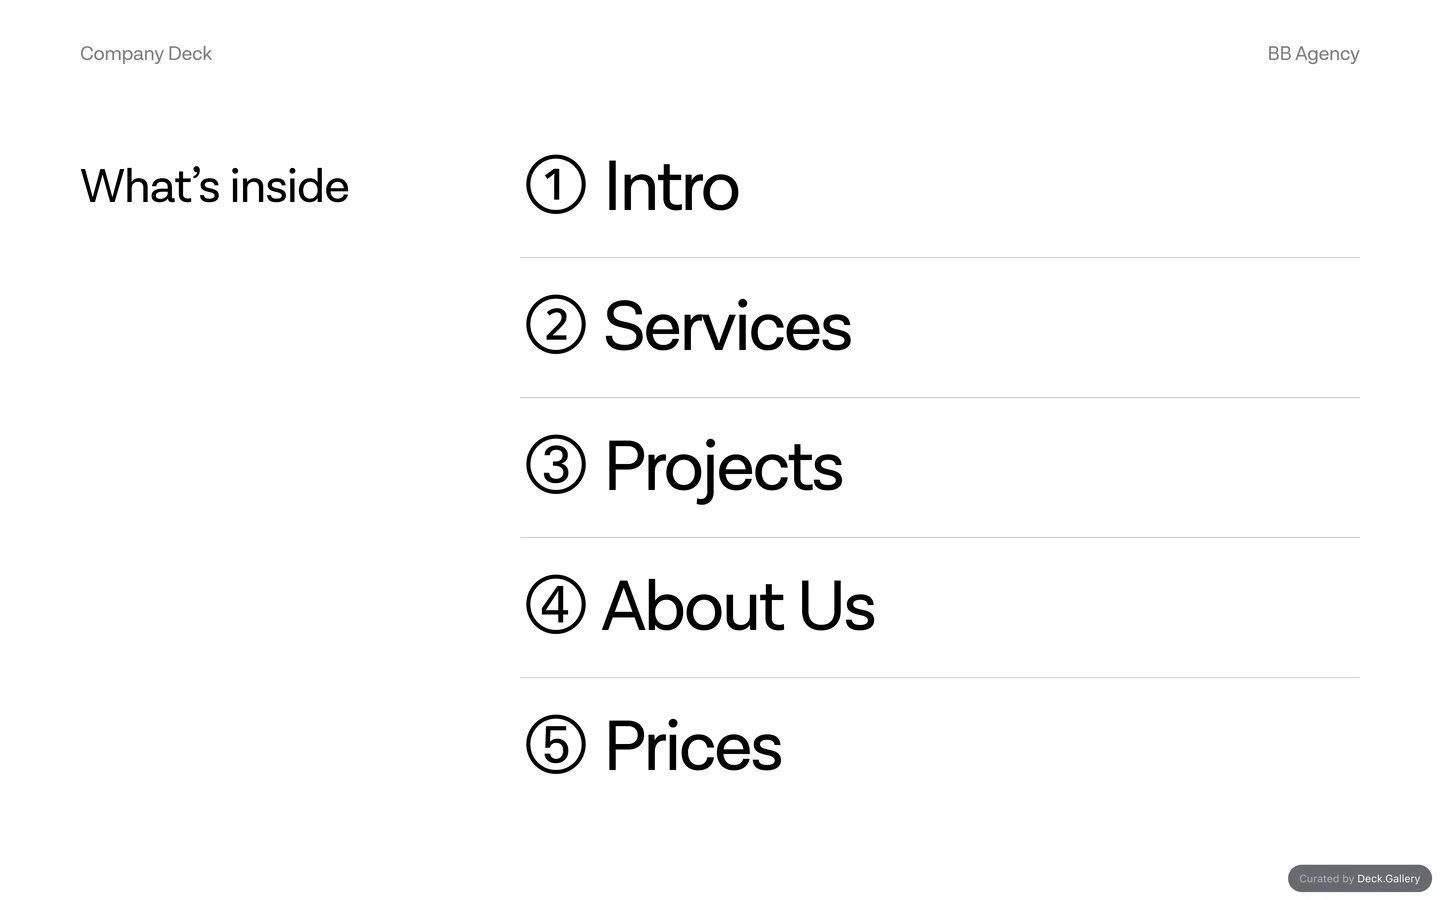Click the BB Agency header text

click(x=1313, y=54)
